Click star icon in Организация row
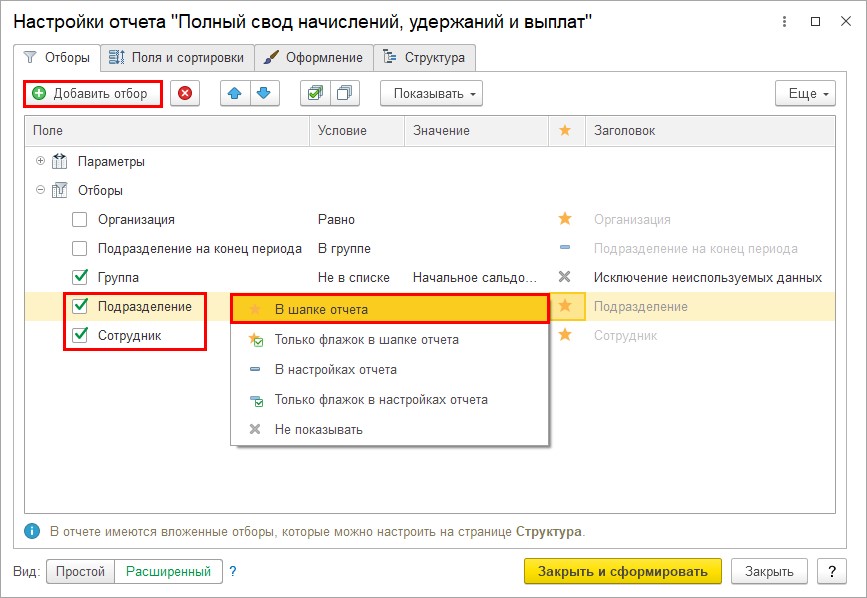867x598 pixels. coord(565,219)
